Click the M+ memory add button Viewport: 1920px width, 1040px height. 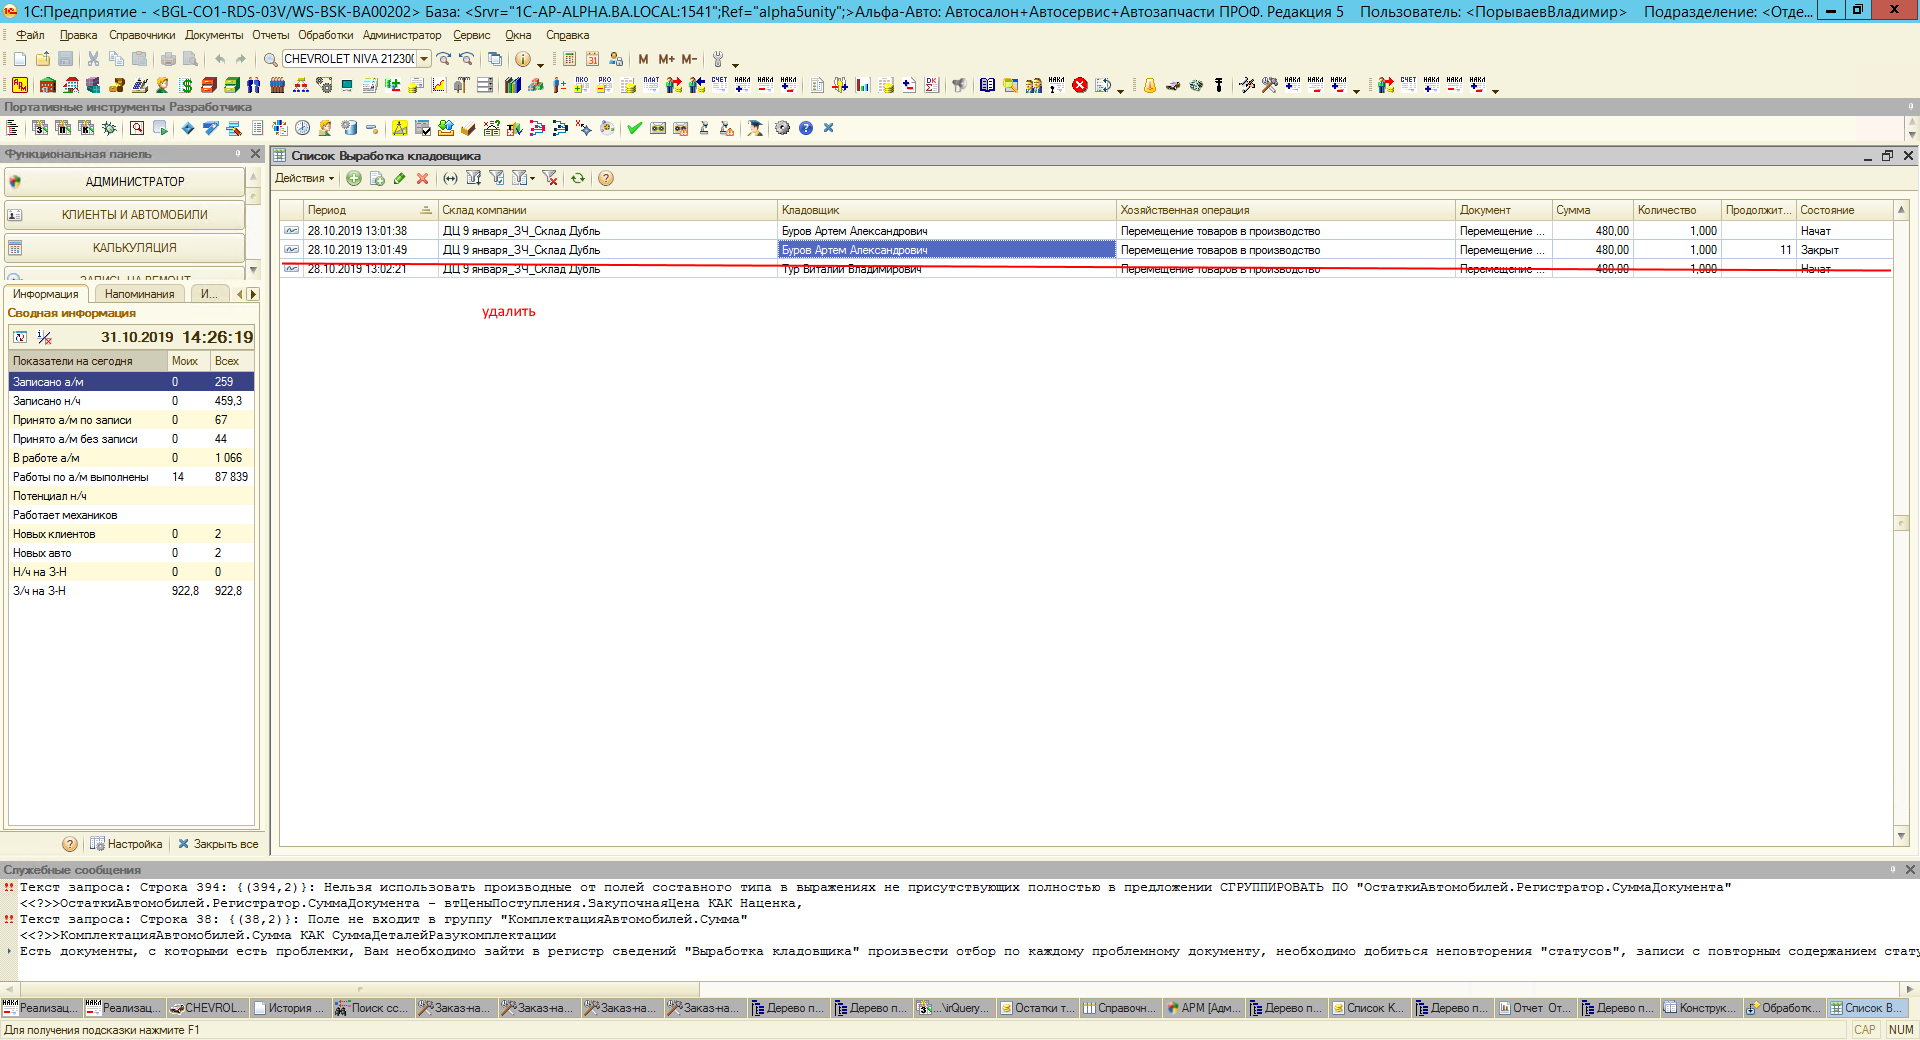pyautogui.click(x=666, y=60)
